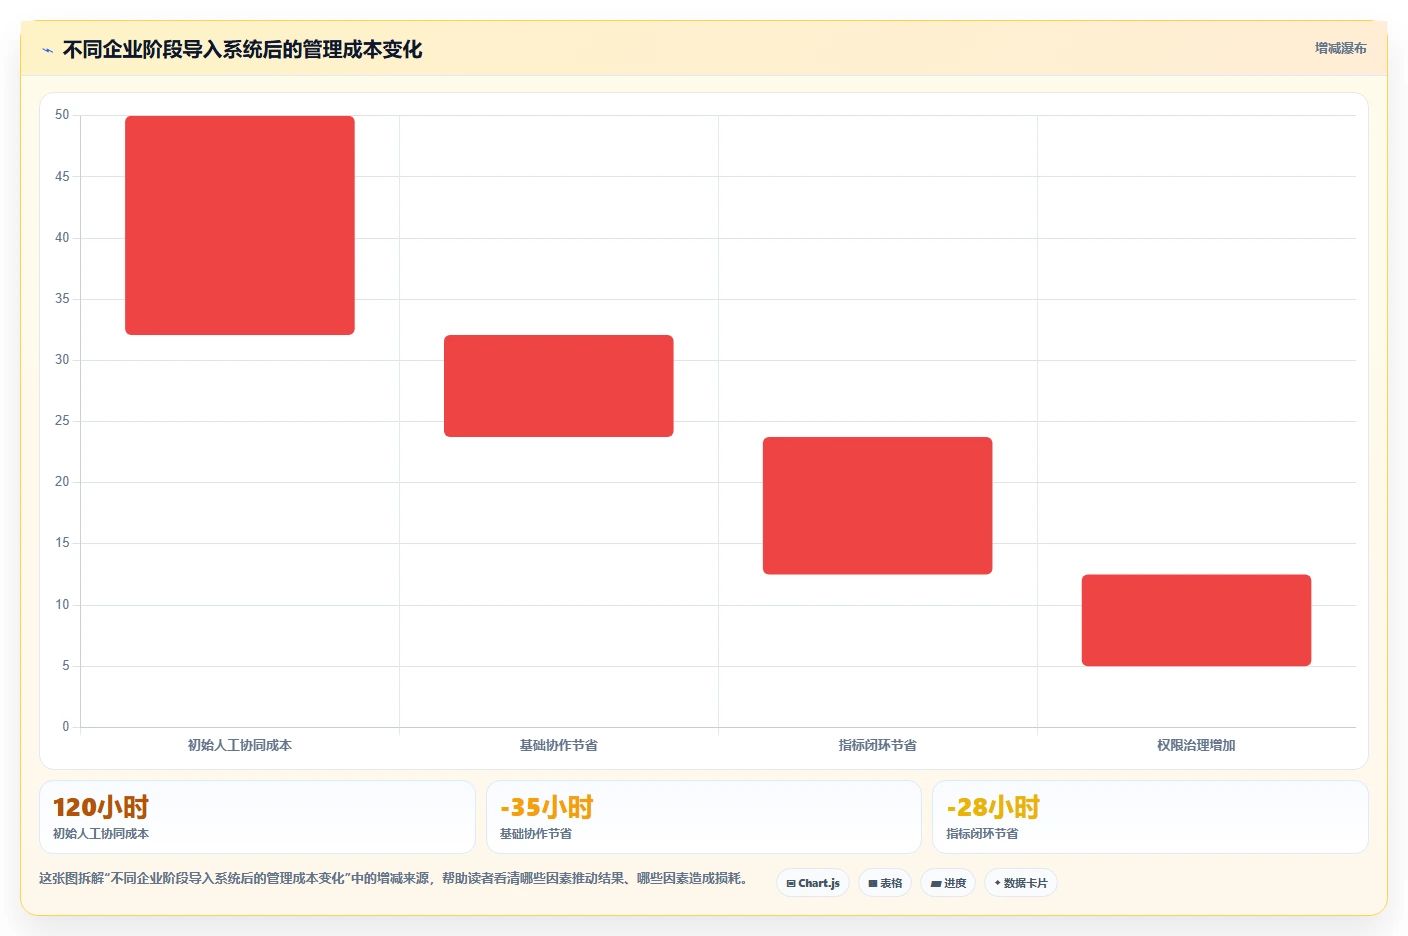Select the 进度 tag chip
The image size is (1408, 936).
(948, 883)
